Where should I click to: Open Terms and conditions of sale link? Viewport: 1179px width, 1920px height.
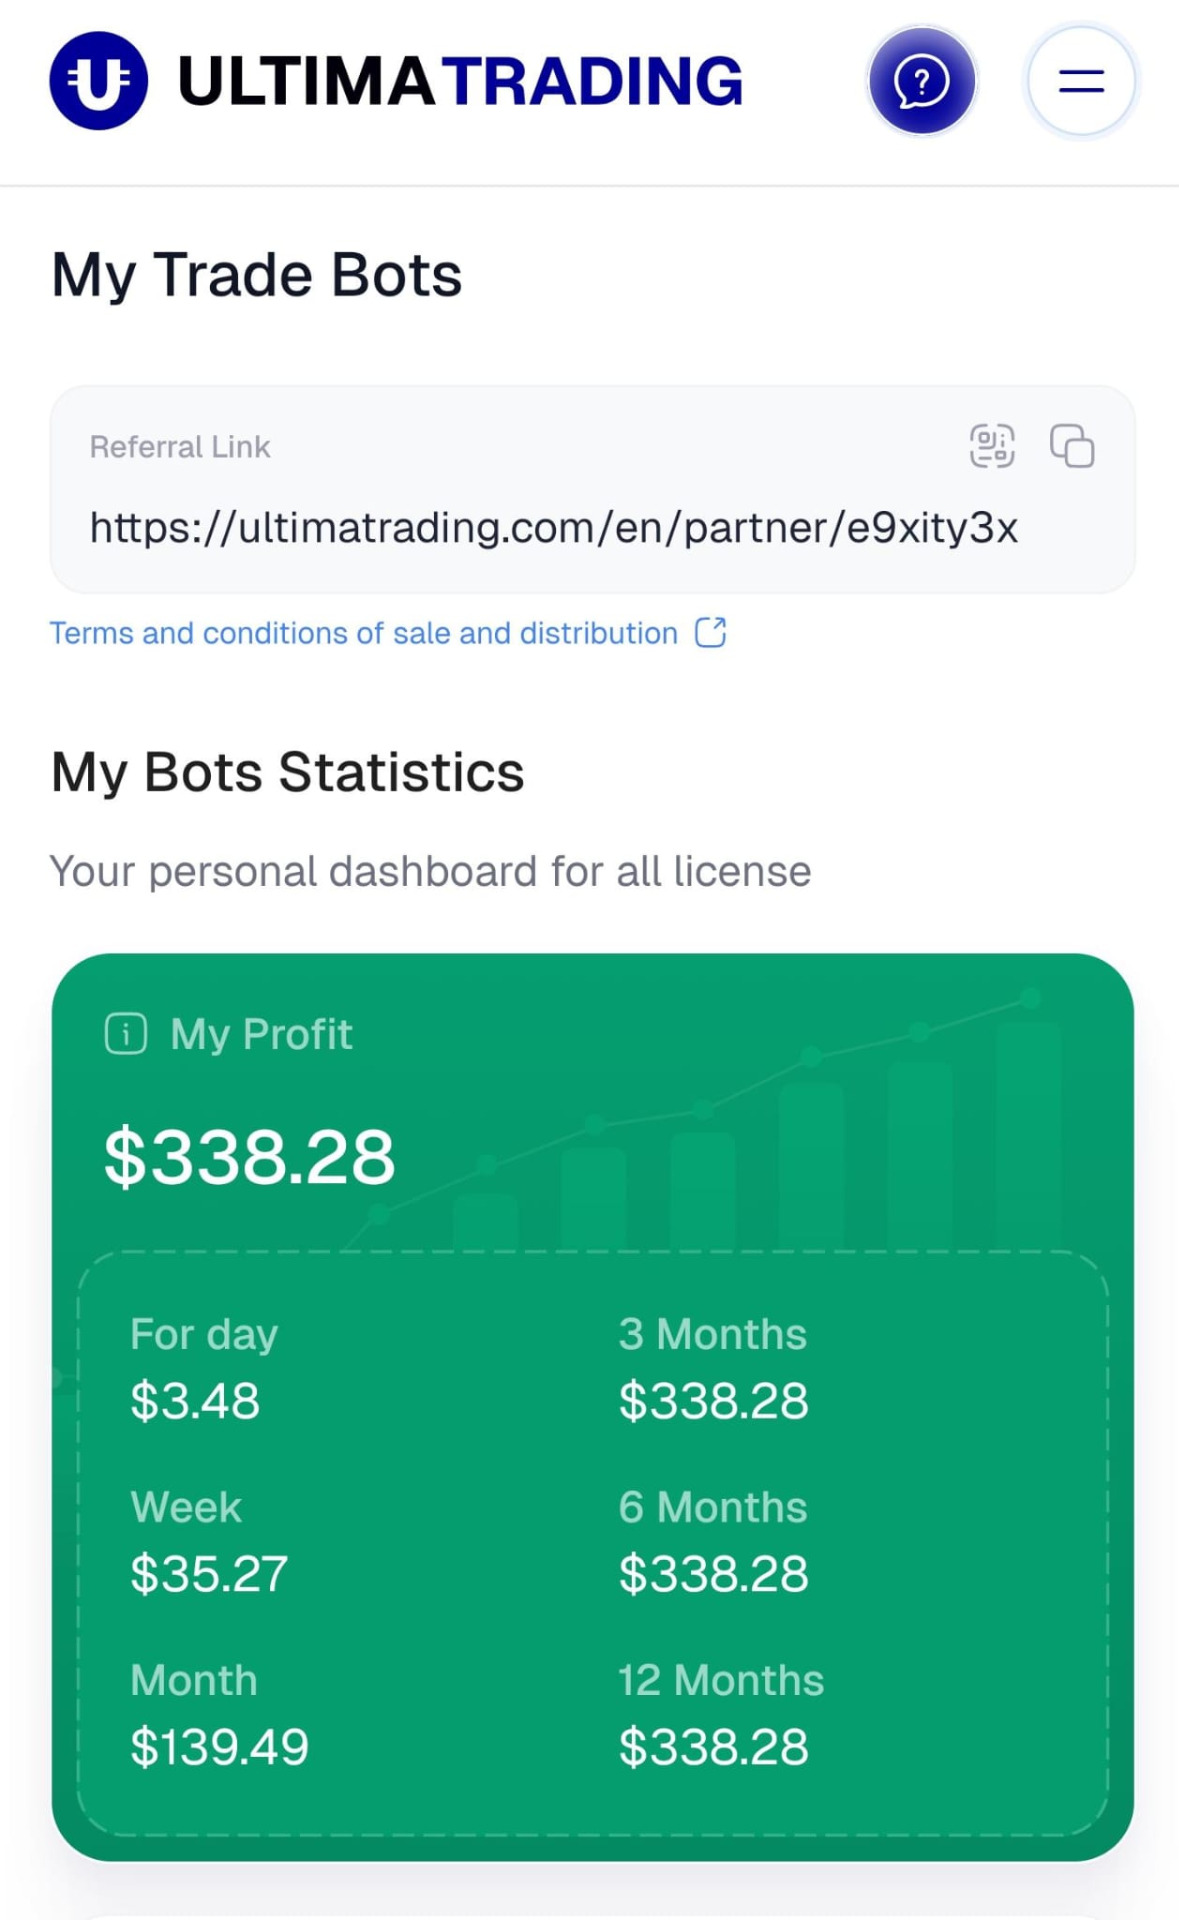363,633
